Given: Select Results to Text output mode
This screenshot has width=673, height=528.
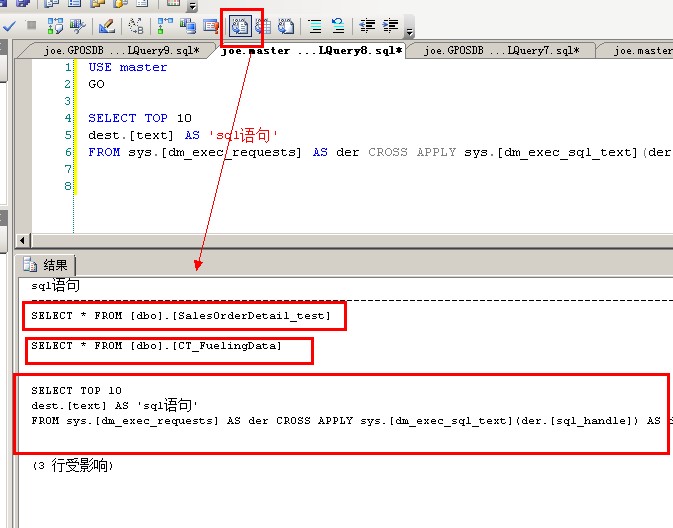Looking at the screenshot, I should click(240, 26).
